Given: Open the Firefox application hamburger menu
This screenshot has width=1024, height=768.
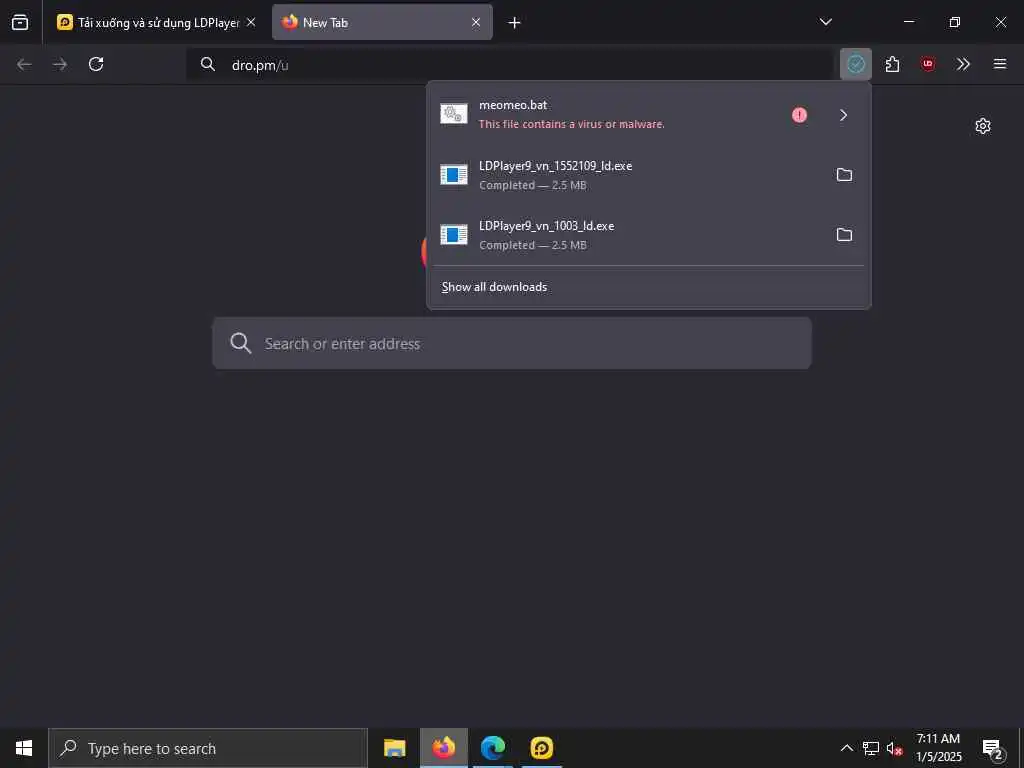Looking at the screenshot, I should [1000, 64].
